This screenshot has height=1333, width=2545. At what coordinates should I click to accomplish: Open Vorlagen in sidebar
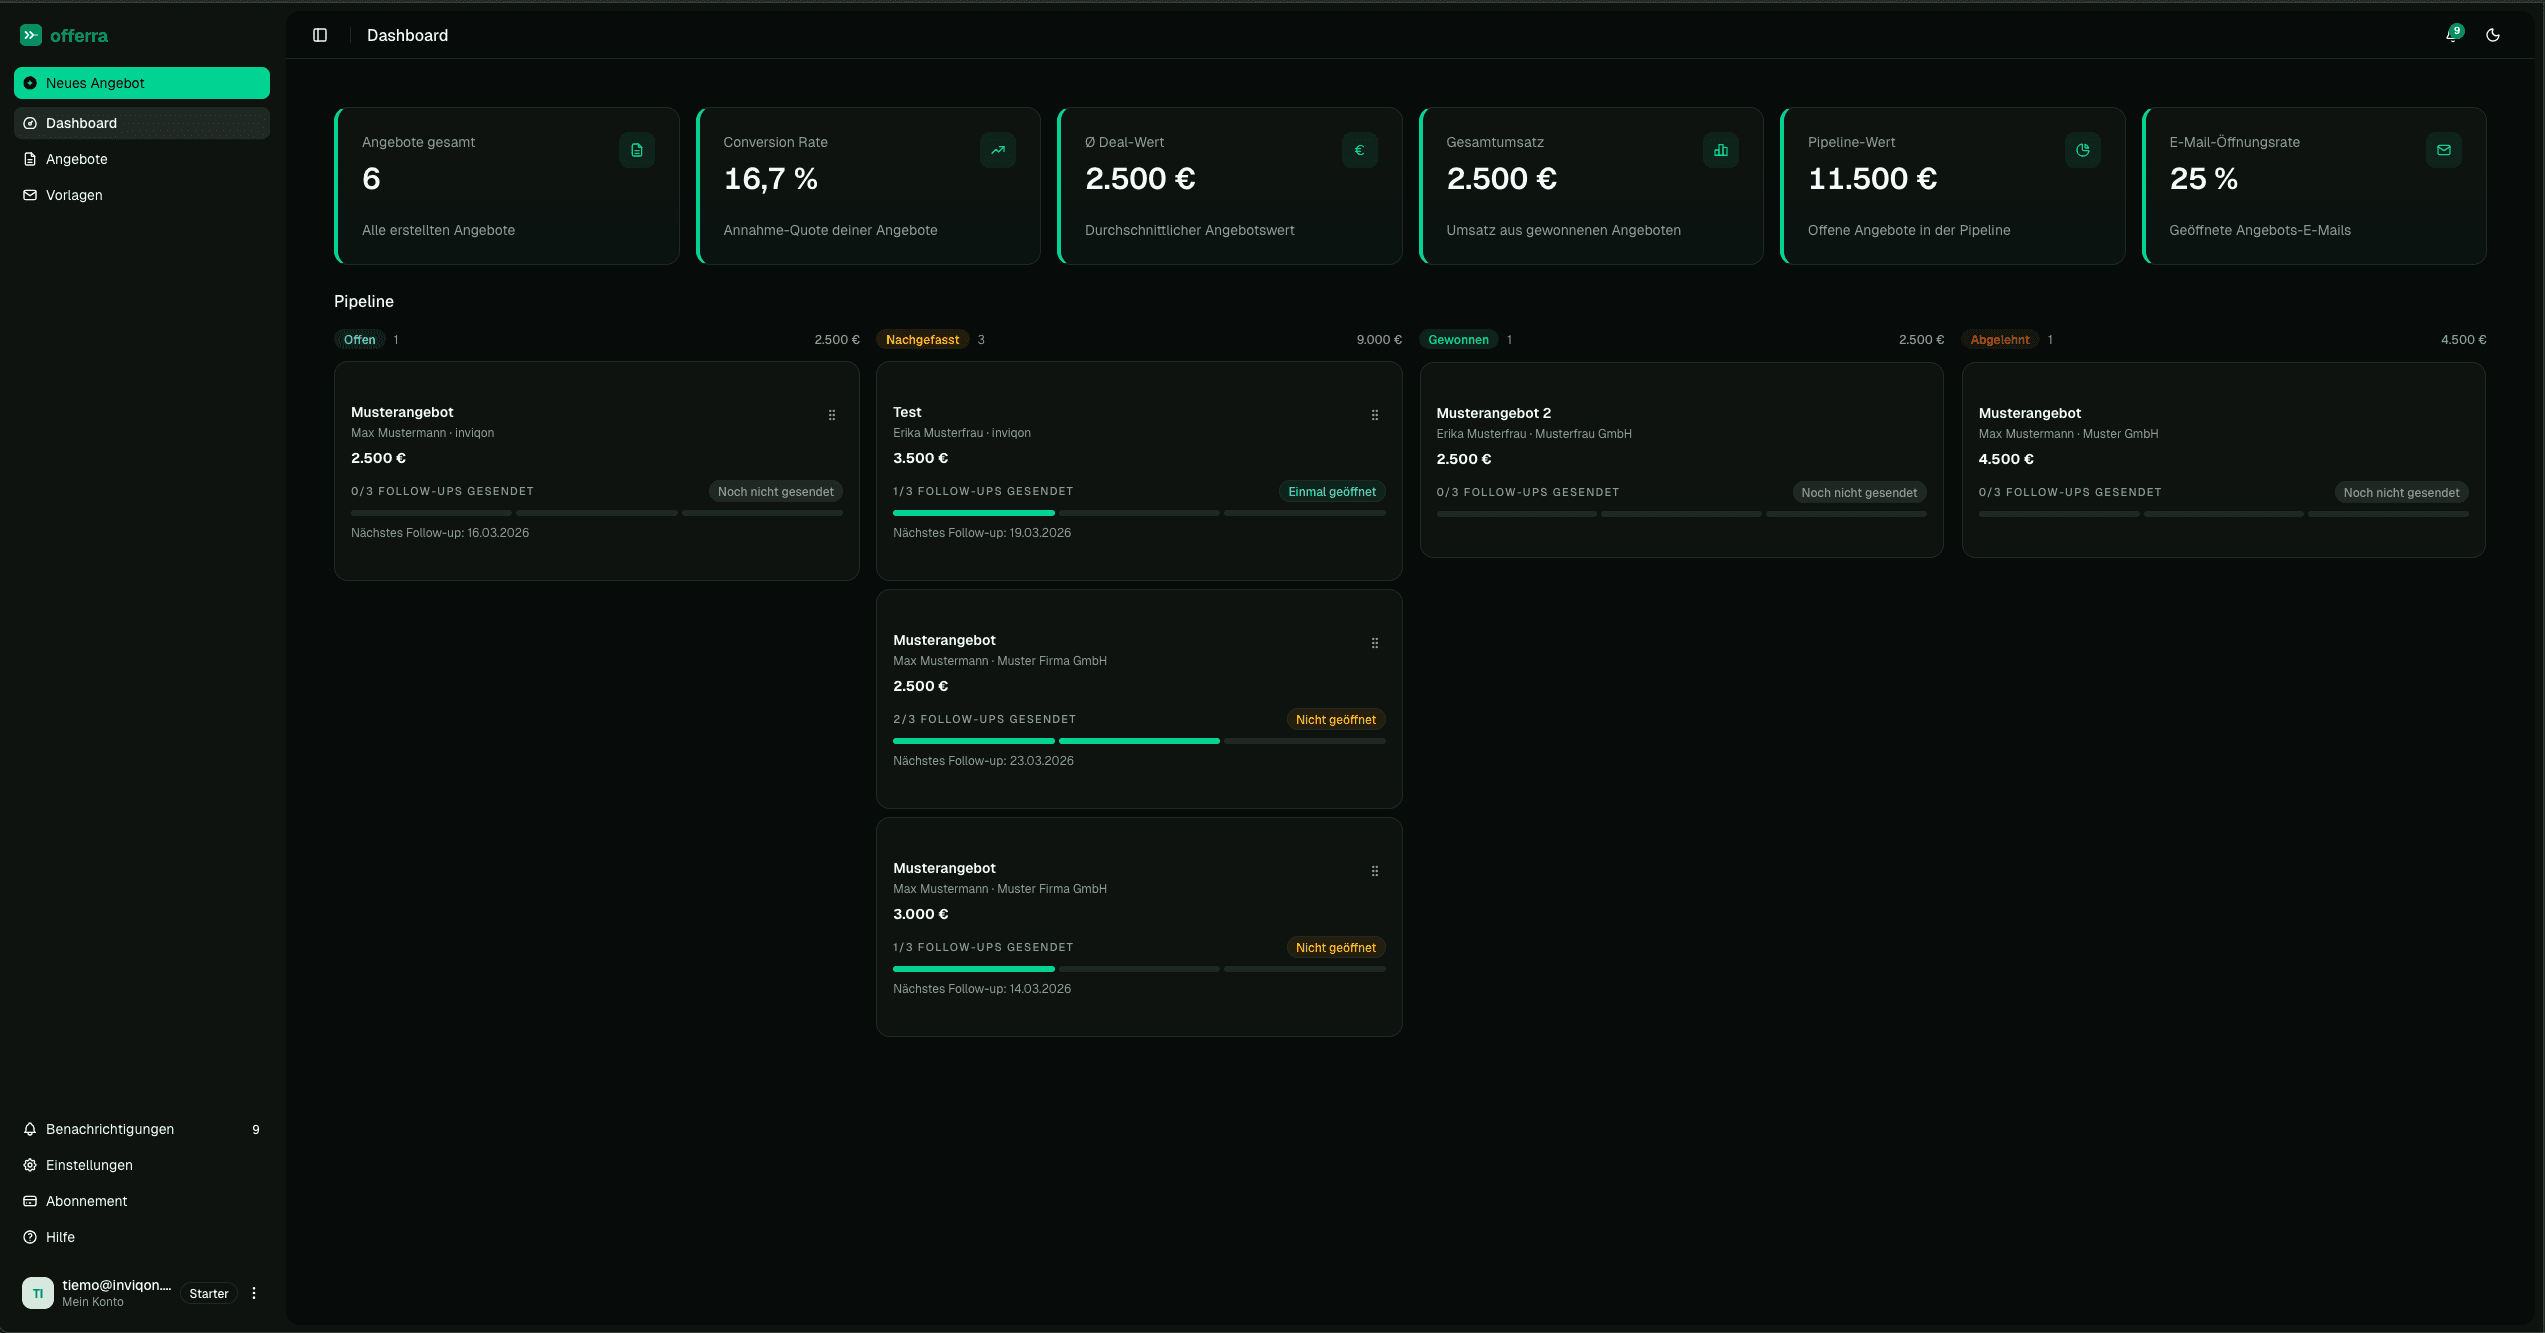point(74,195)
